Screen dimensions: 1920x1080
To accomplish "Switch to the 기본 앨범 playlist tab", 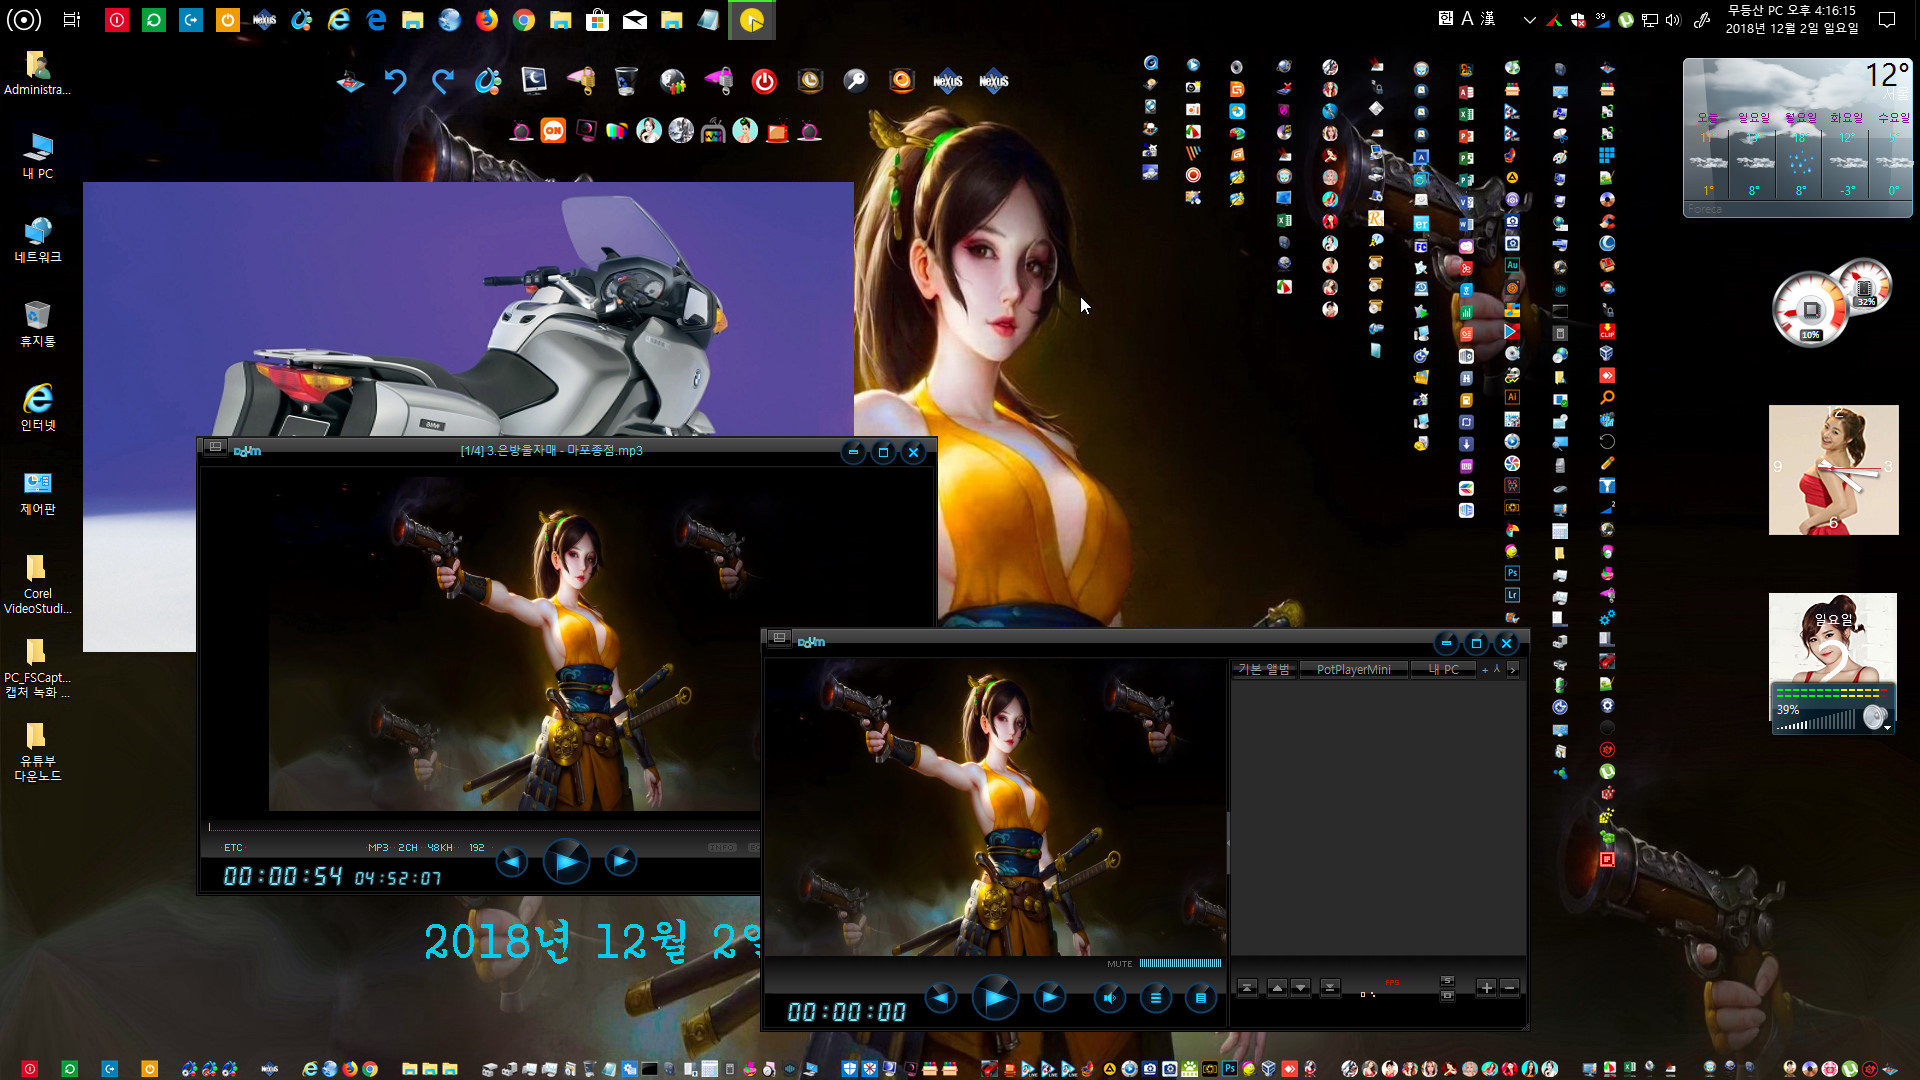I will click(x=1264, y=669).
